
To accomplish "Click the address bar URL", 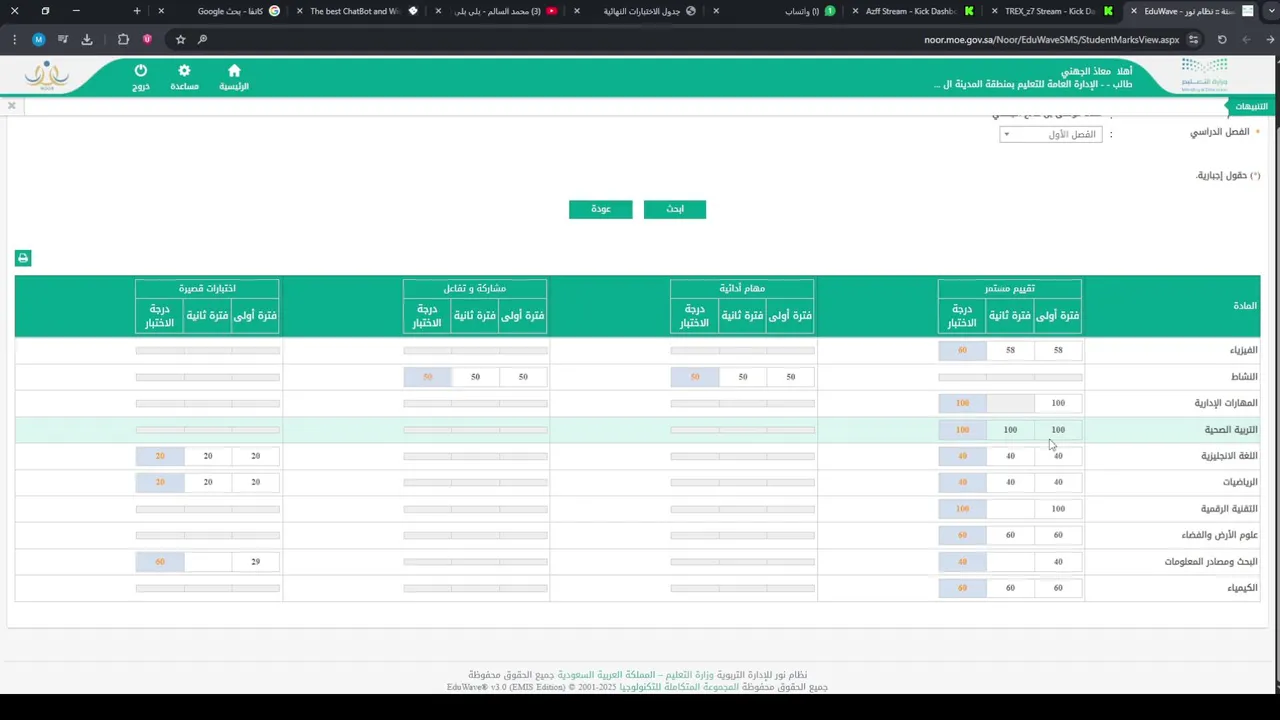I will click(x=1051, y=40).
